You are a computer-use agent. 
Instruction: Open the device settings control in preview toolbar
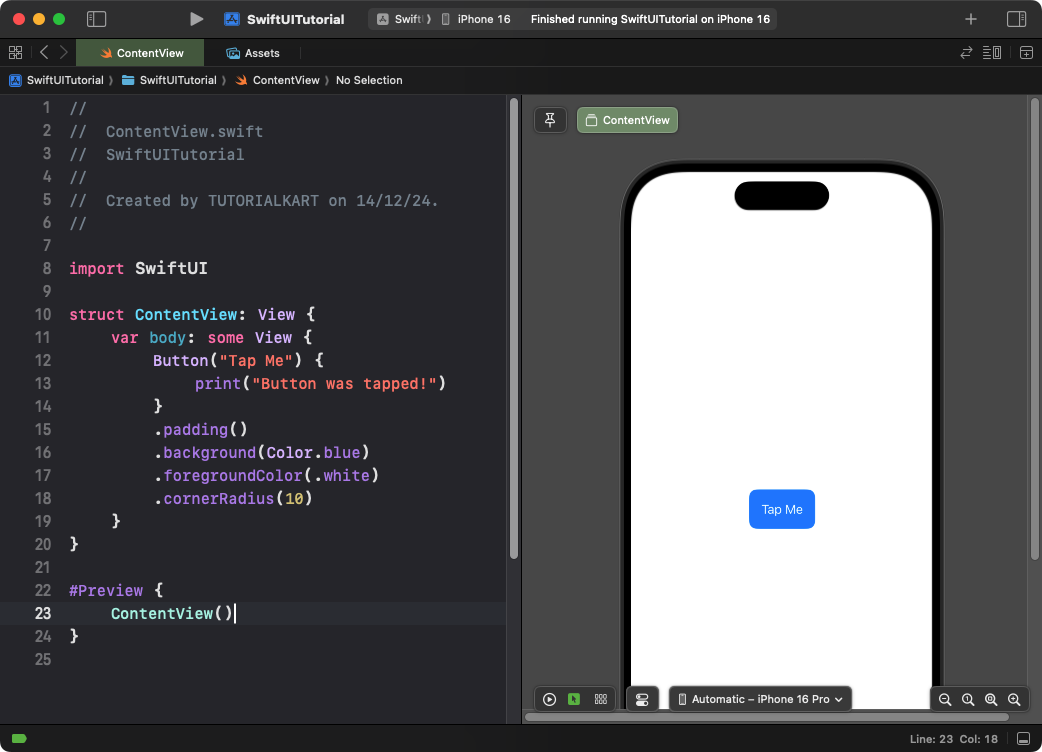643,699
